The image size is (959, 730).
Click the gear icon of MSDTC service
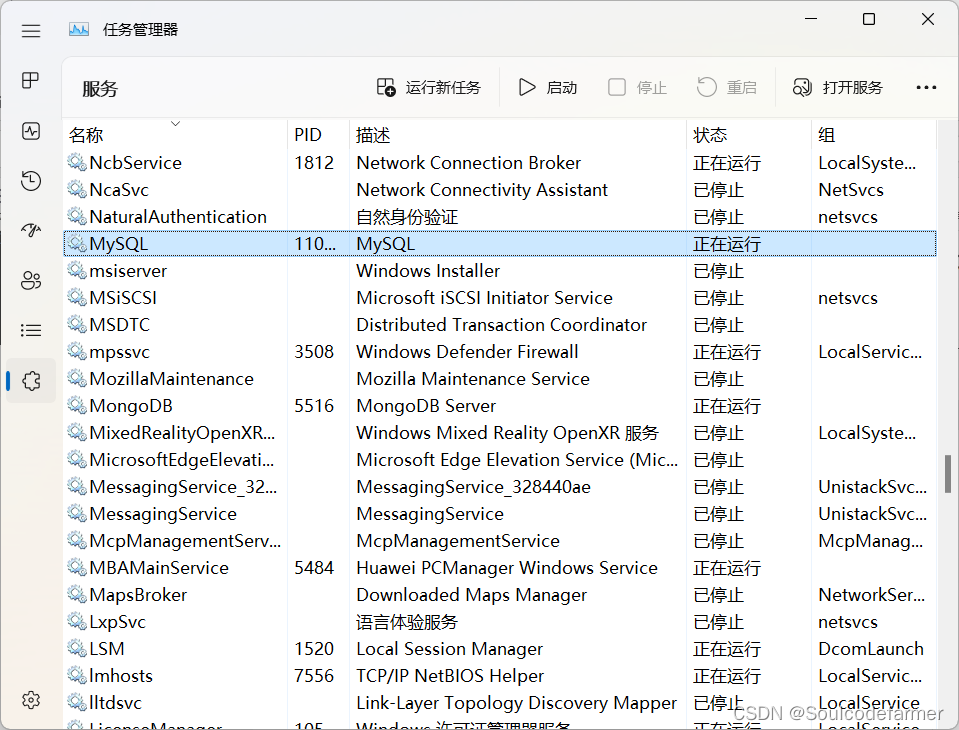77,324
